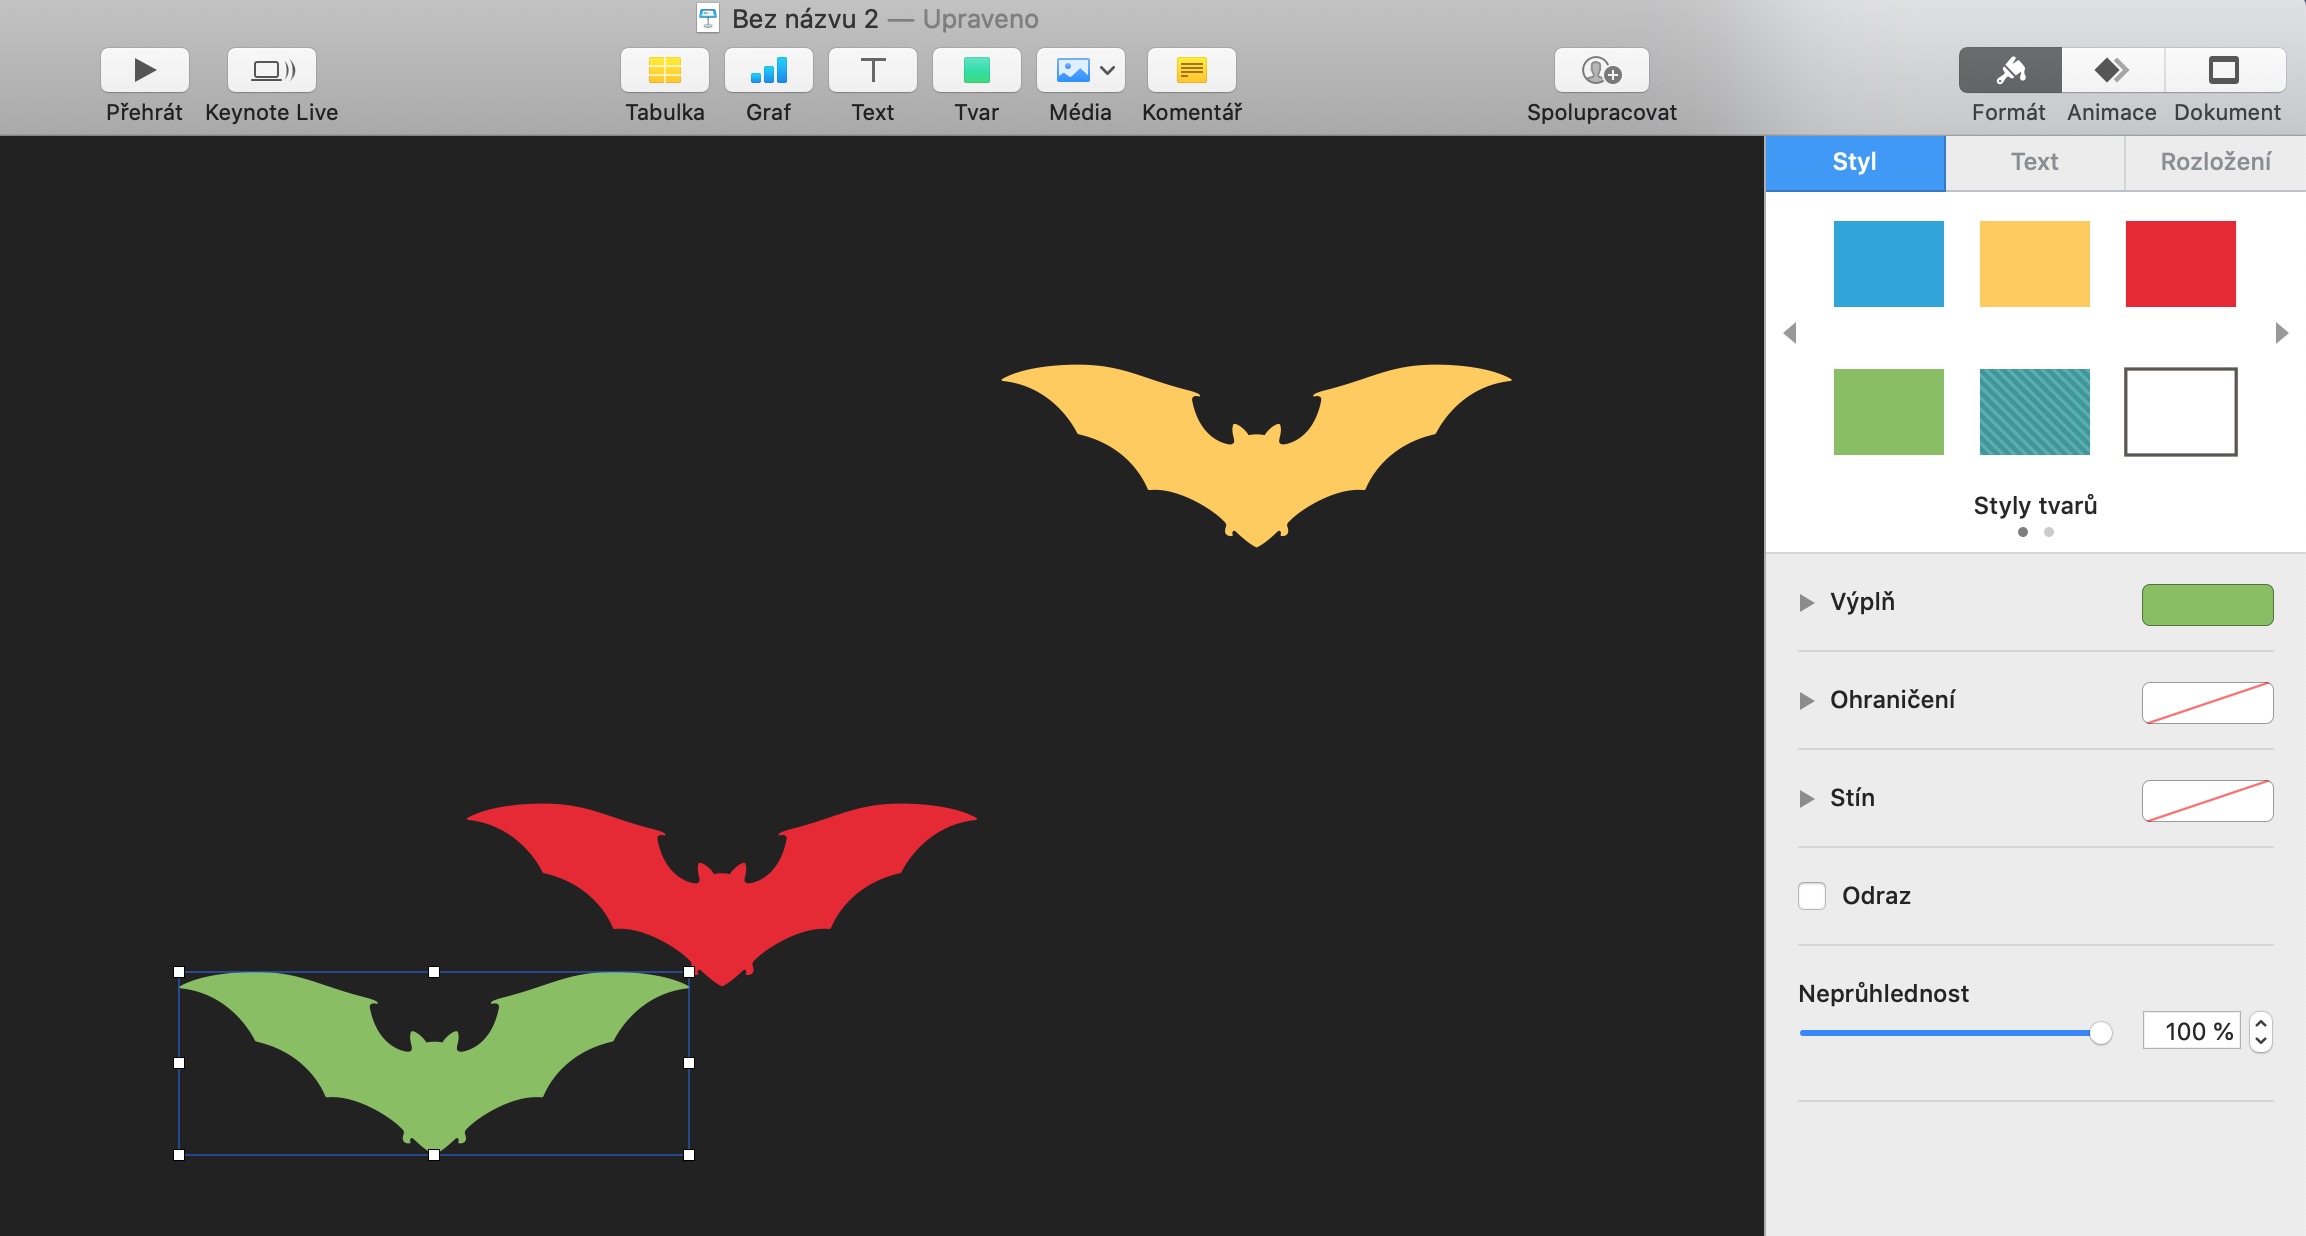Show the Dokument inspector panel
The width and height of the screenshot is (2306, 1236).
click(2225, 70)
